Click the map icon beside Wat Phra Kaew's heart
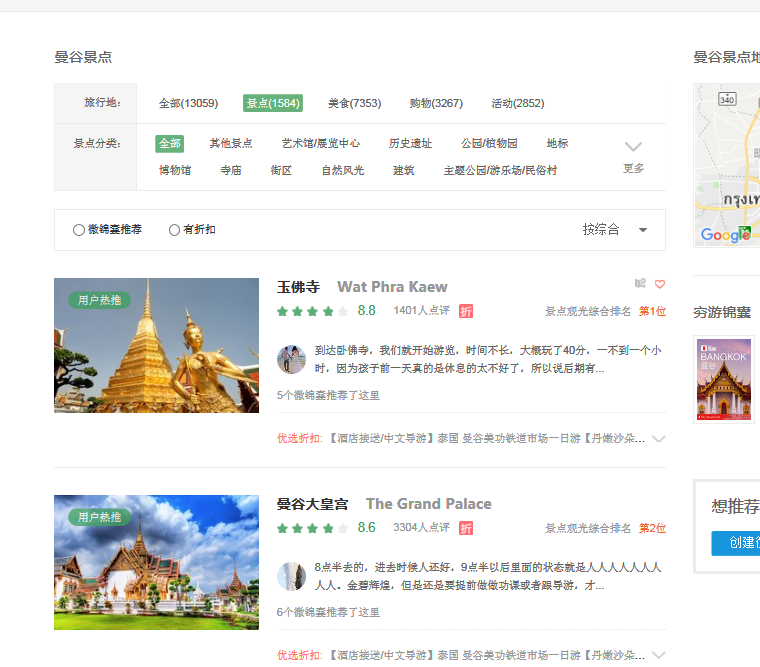Screen dimensions: 760x667 (640, 284)
